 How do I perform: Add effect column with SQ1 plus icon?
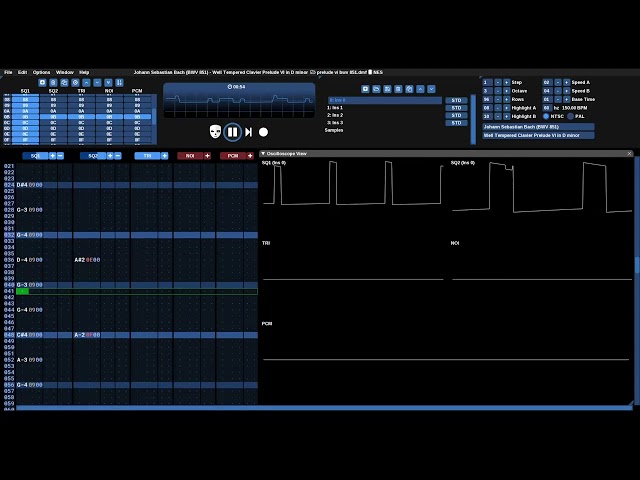click(53, 156)
